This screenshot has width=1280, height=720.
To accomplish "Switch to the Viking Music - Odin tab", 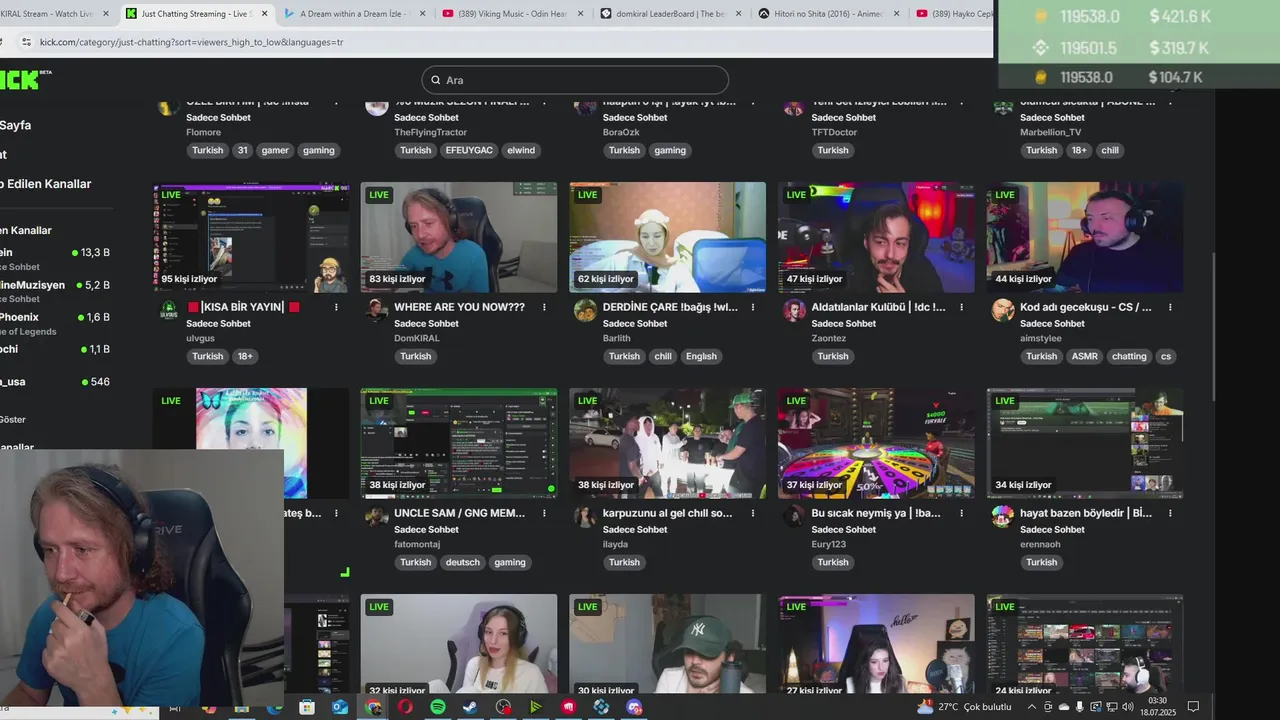I will coord(511,14).
